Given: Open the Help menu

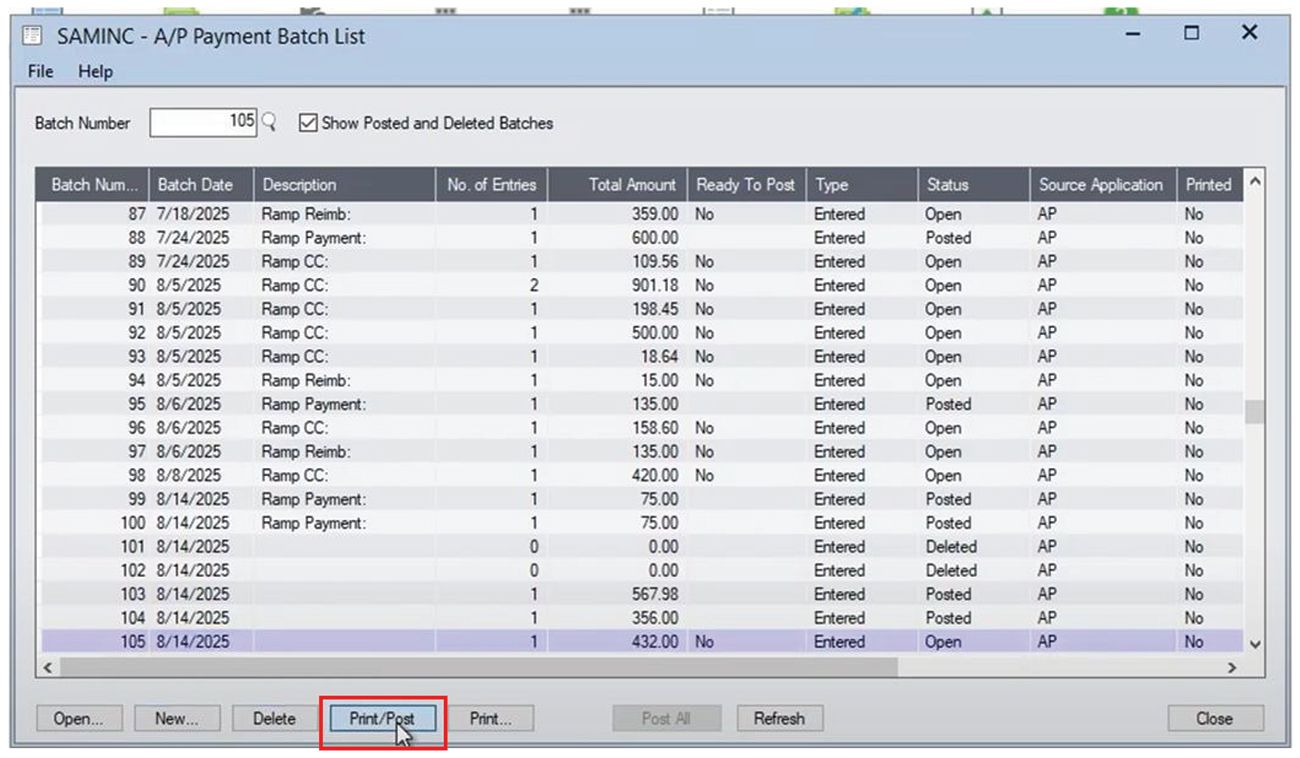Looking at the screenshot, I should click(x=96, y=72).
